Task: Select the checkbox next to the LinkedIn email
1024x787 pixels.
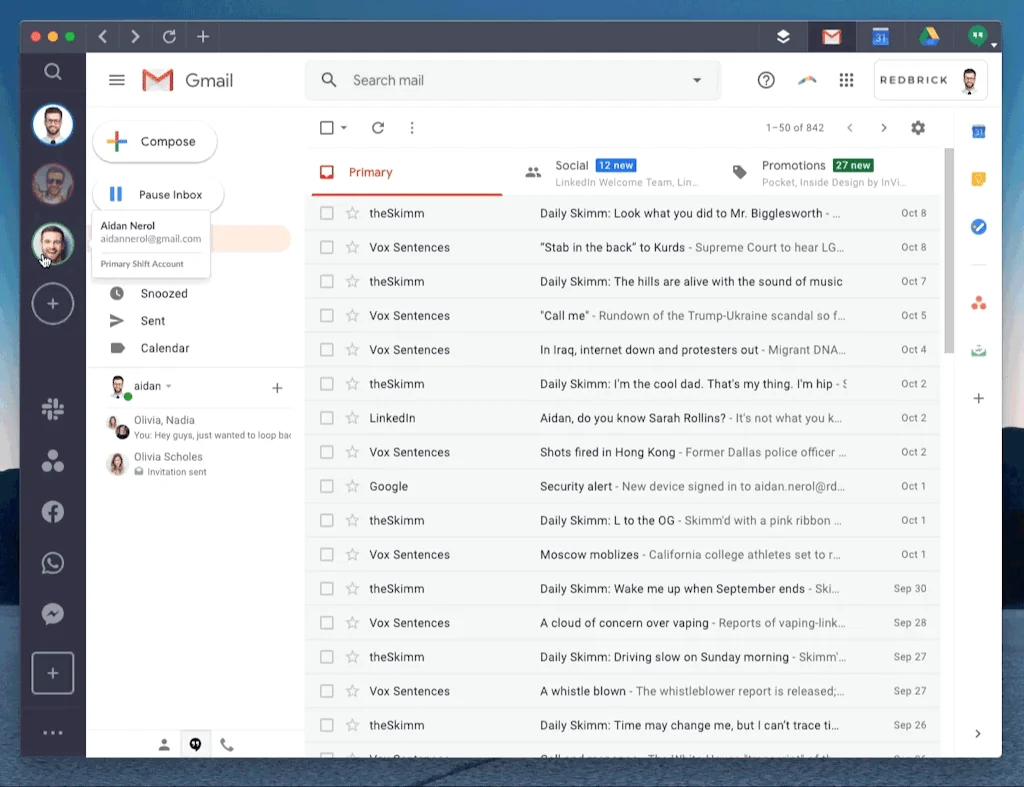Action: pos(327,418)
